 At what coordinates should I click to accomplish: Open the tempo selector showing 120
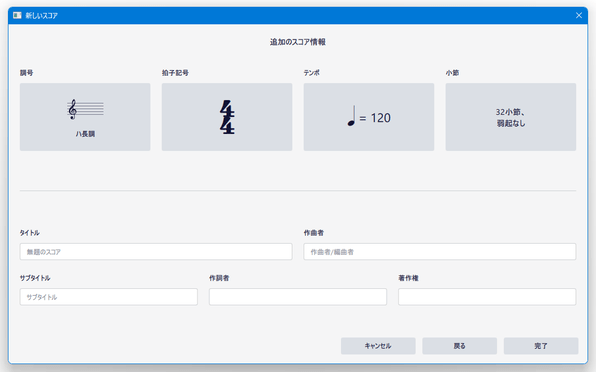[x=369, y=117]
